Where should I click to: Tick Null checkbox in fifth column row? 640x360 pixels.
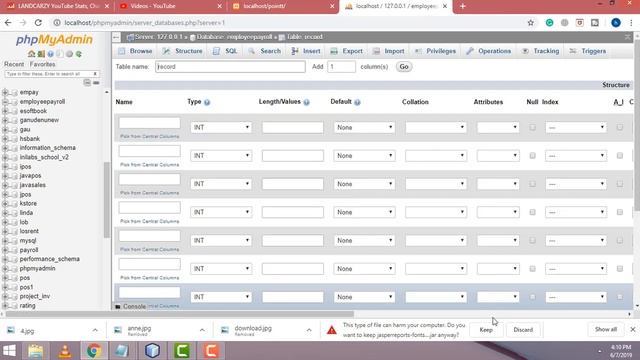coord(532,240)
